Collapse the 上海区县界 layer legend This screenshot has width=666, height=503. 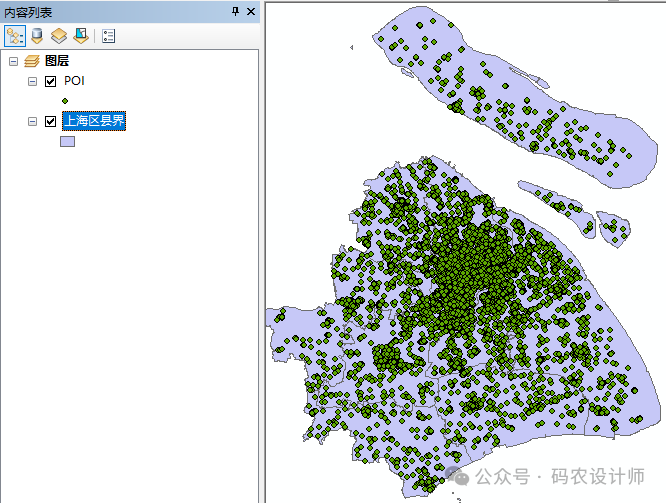[32, 122]
